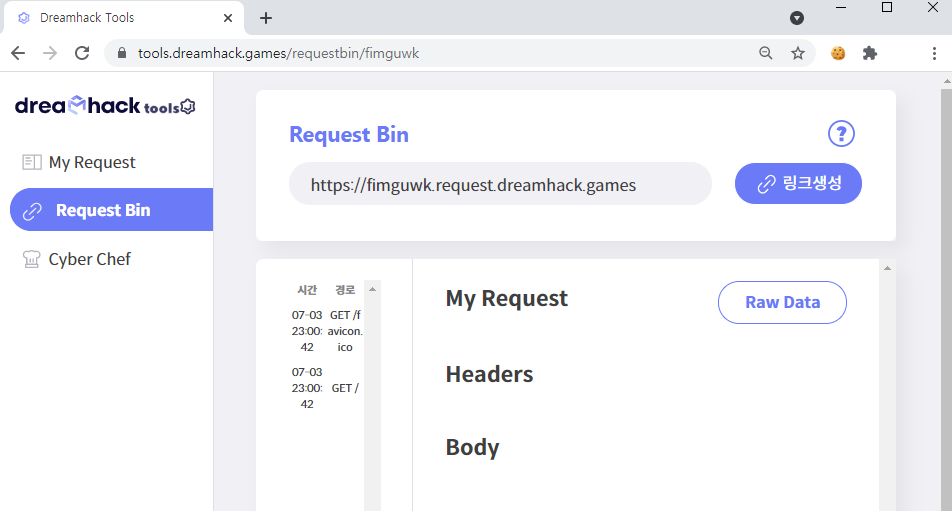Select the Request Bin sidebar item
The width and height of the screenshot is (952, 511).
coord(111,209)
